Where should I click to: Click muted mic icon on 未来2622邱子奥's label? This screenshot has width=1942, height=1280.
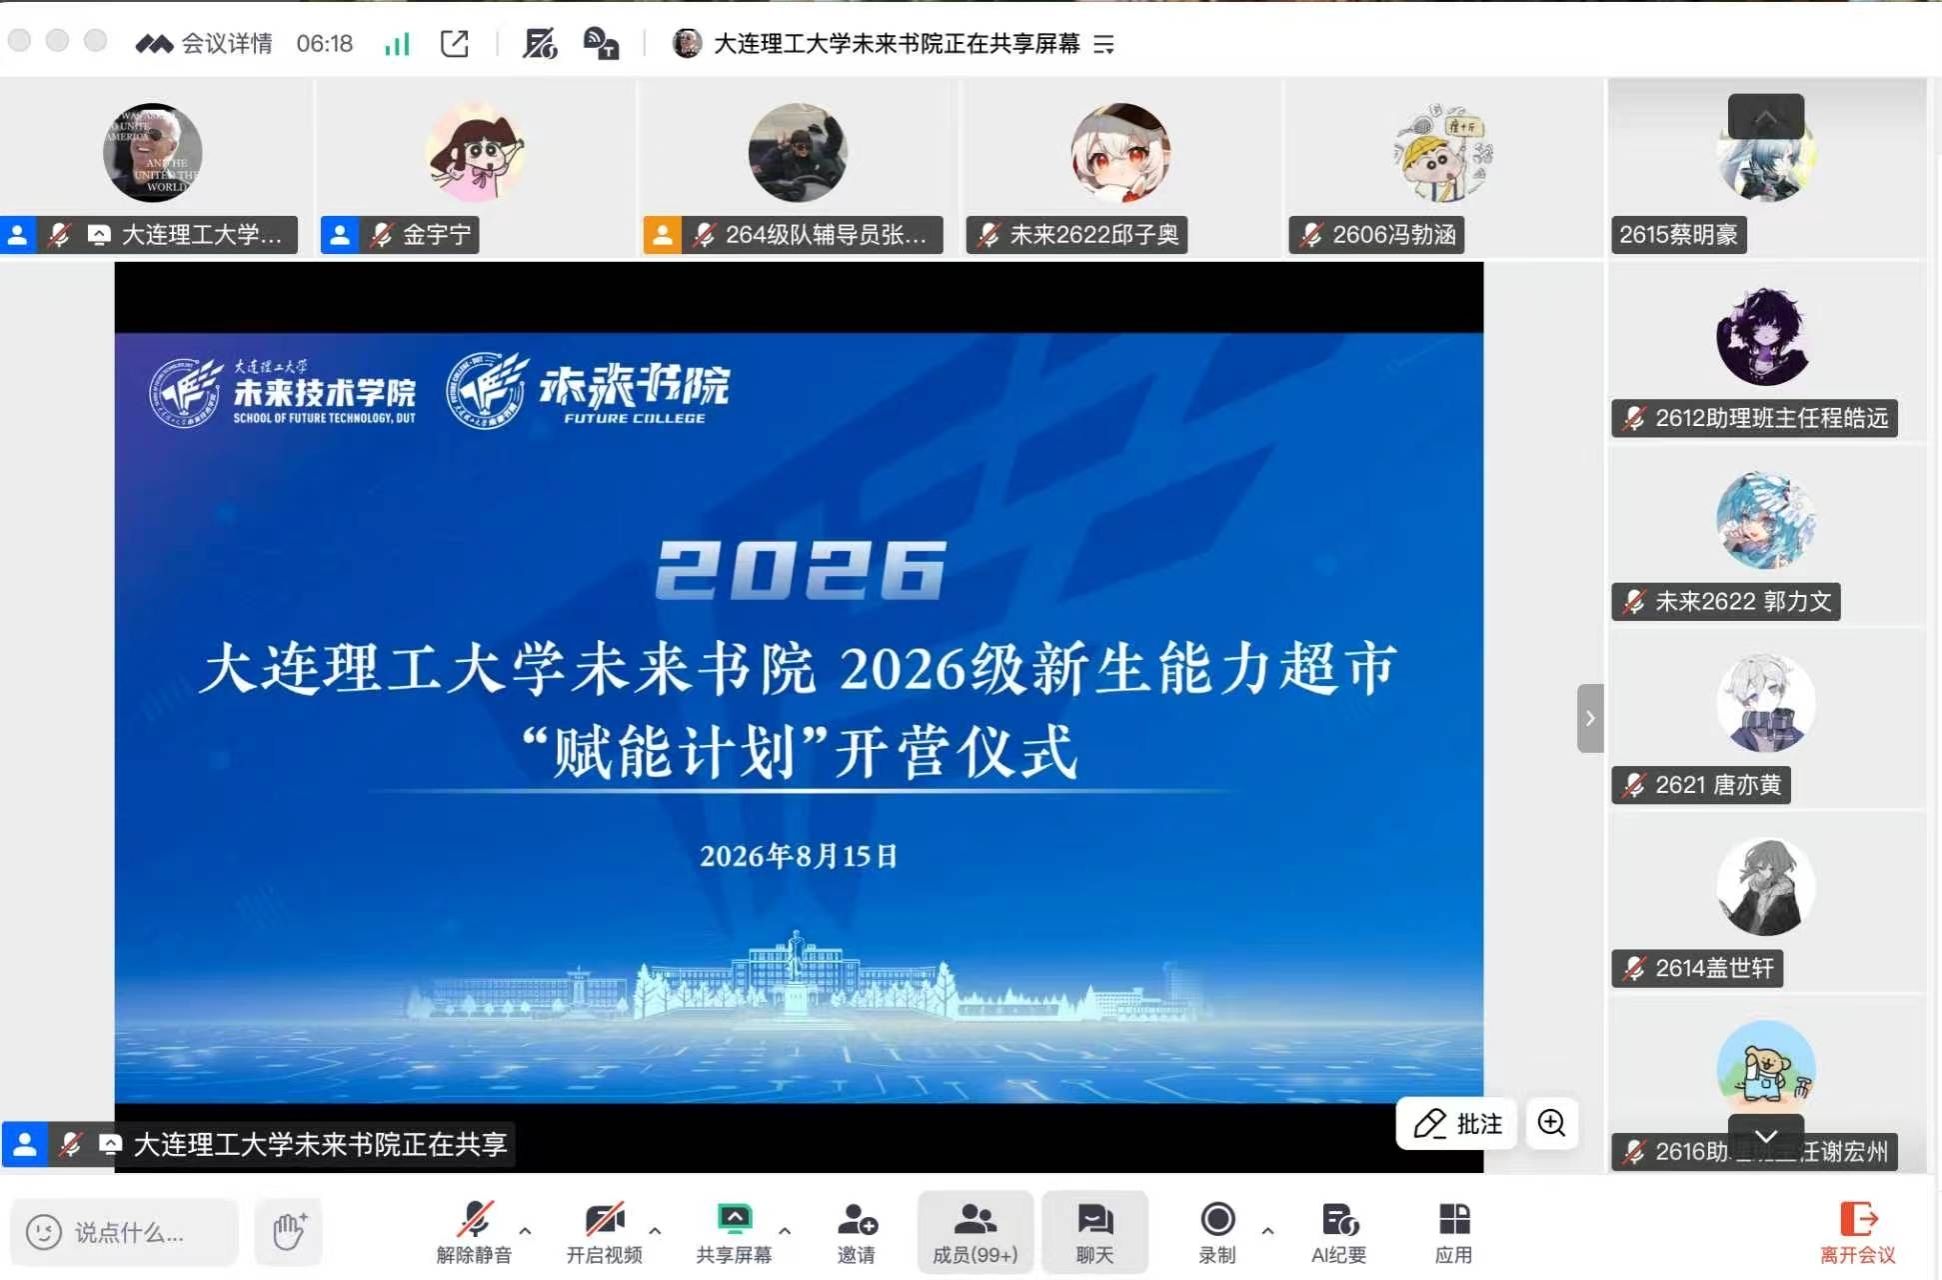988,235
